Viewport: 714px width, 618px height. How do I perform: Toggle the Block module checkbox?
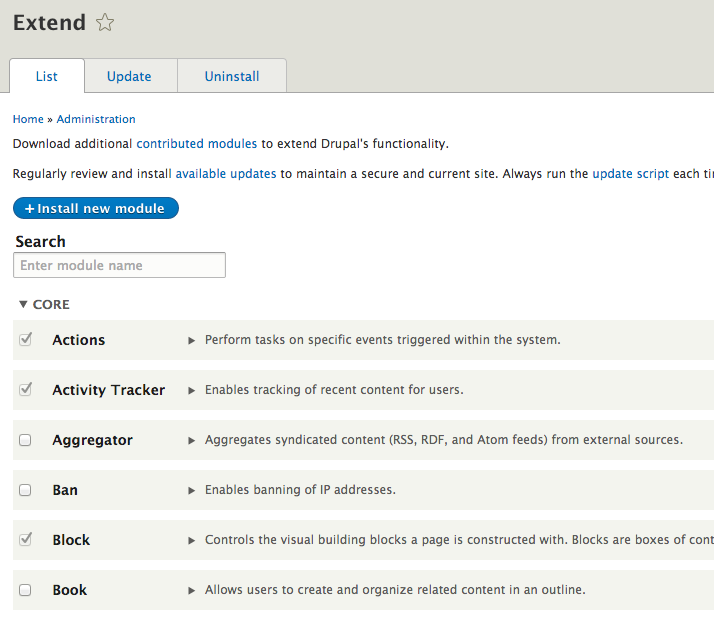click(x=26, y=539)
